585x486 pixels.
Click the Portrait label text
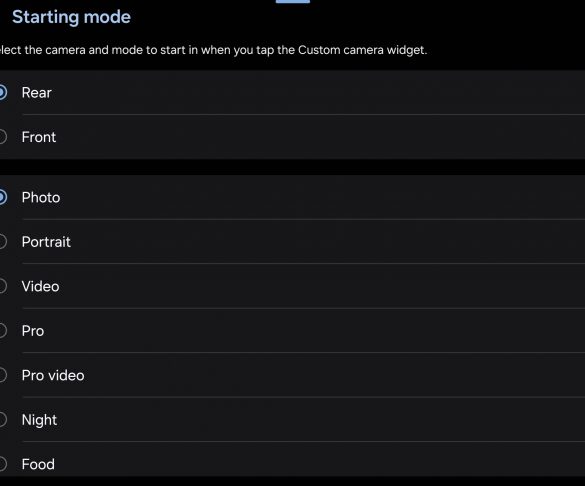click(46, 242)
